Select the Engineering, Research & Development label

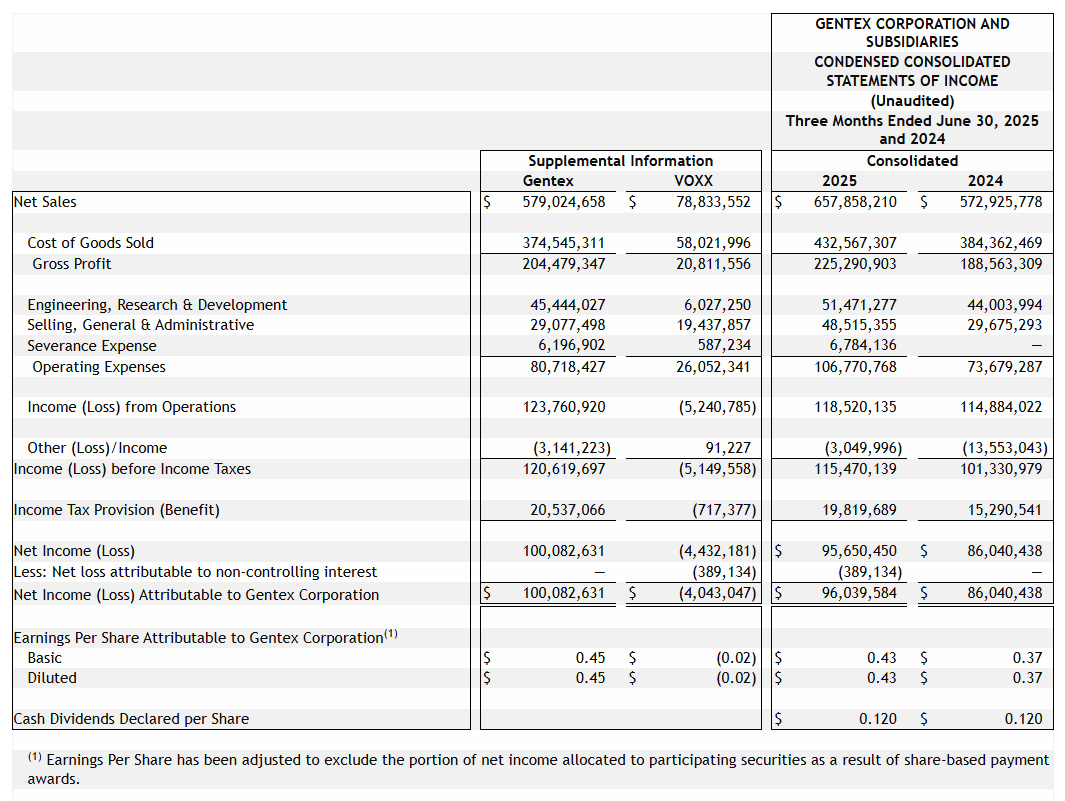tap(157, 305)
